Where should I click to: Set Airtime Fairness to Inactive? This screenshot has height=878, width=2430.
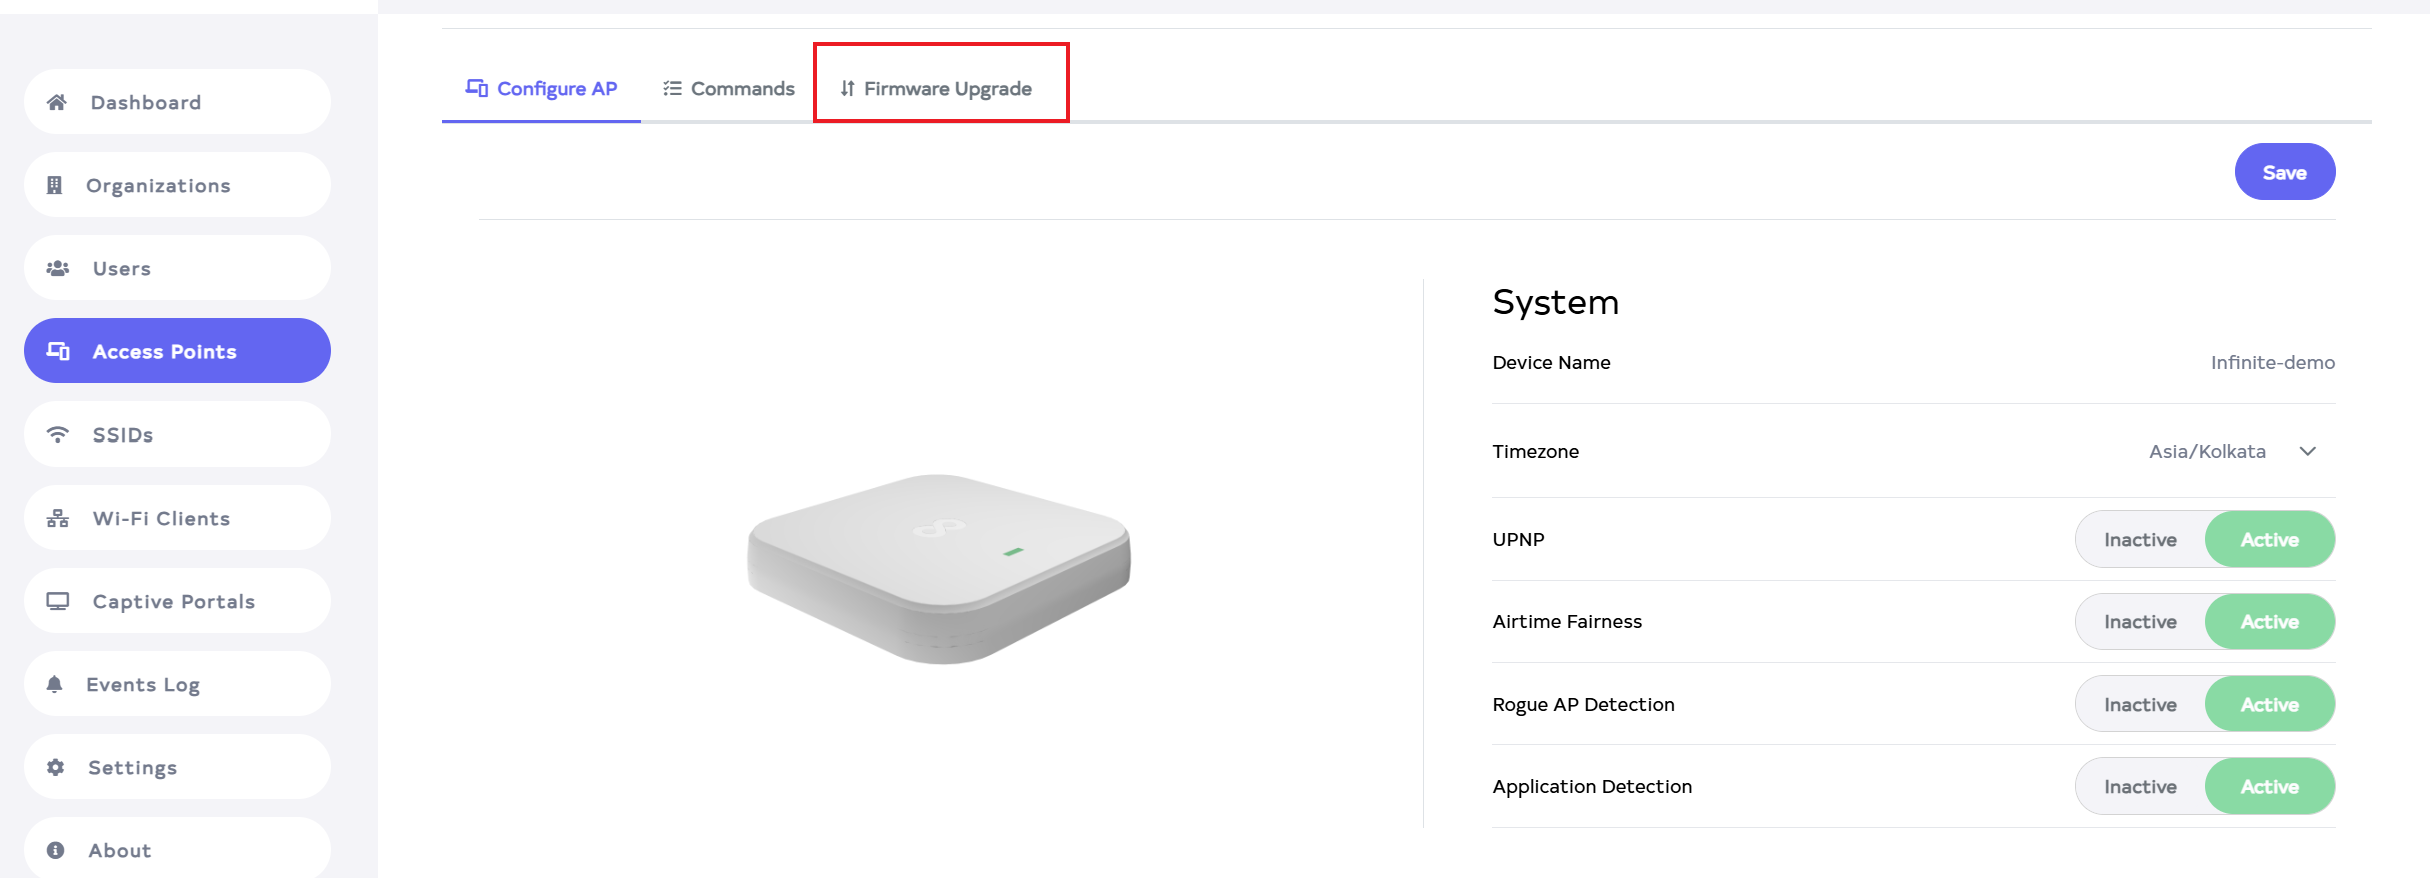pyautogui.click(x=2140, y=622)
